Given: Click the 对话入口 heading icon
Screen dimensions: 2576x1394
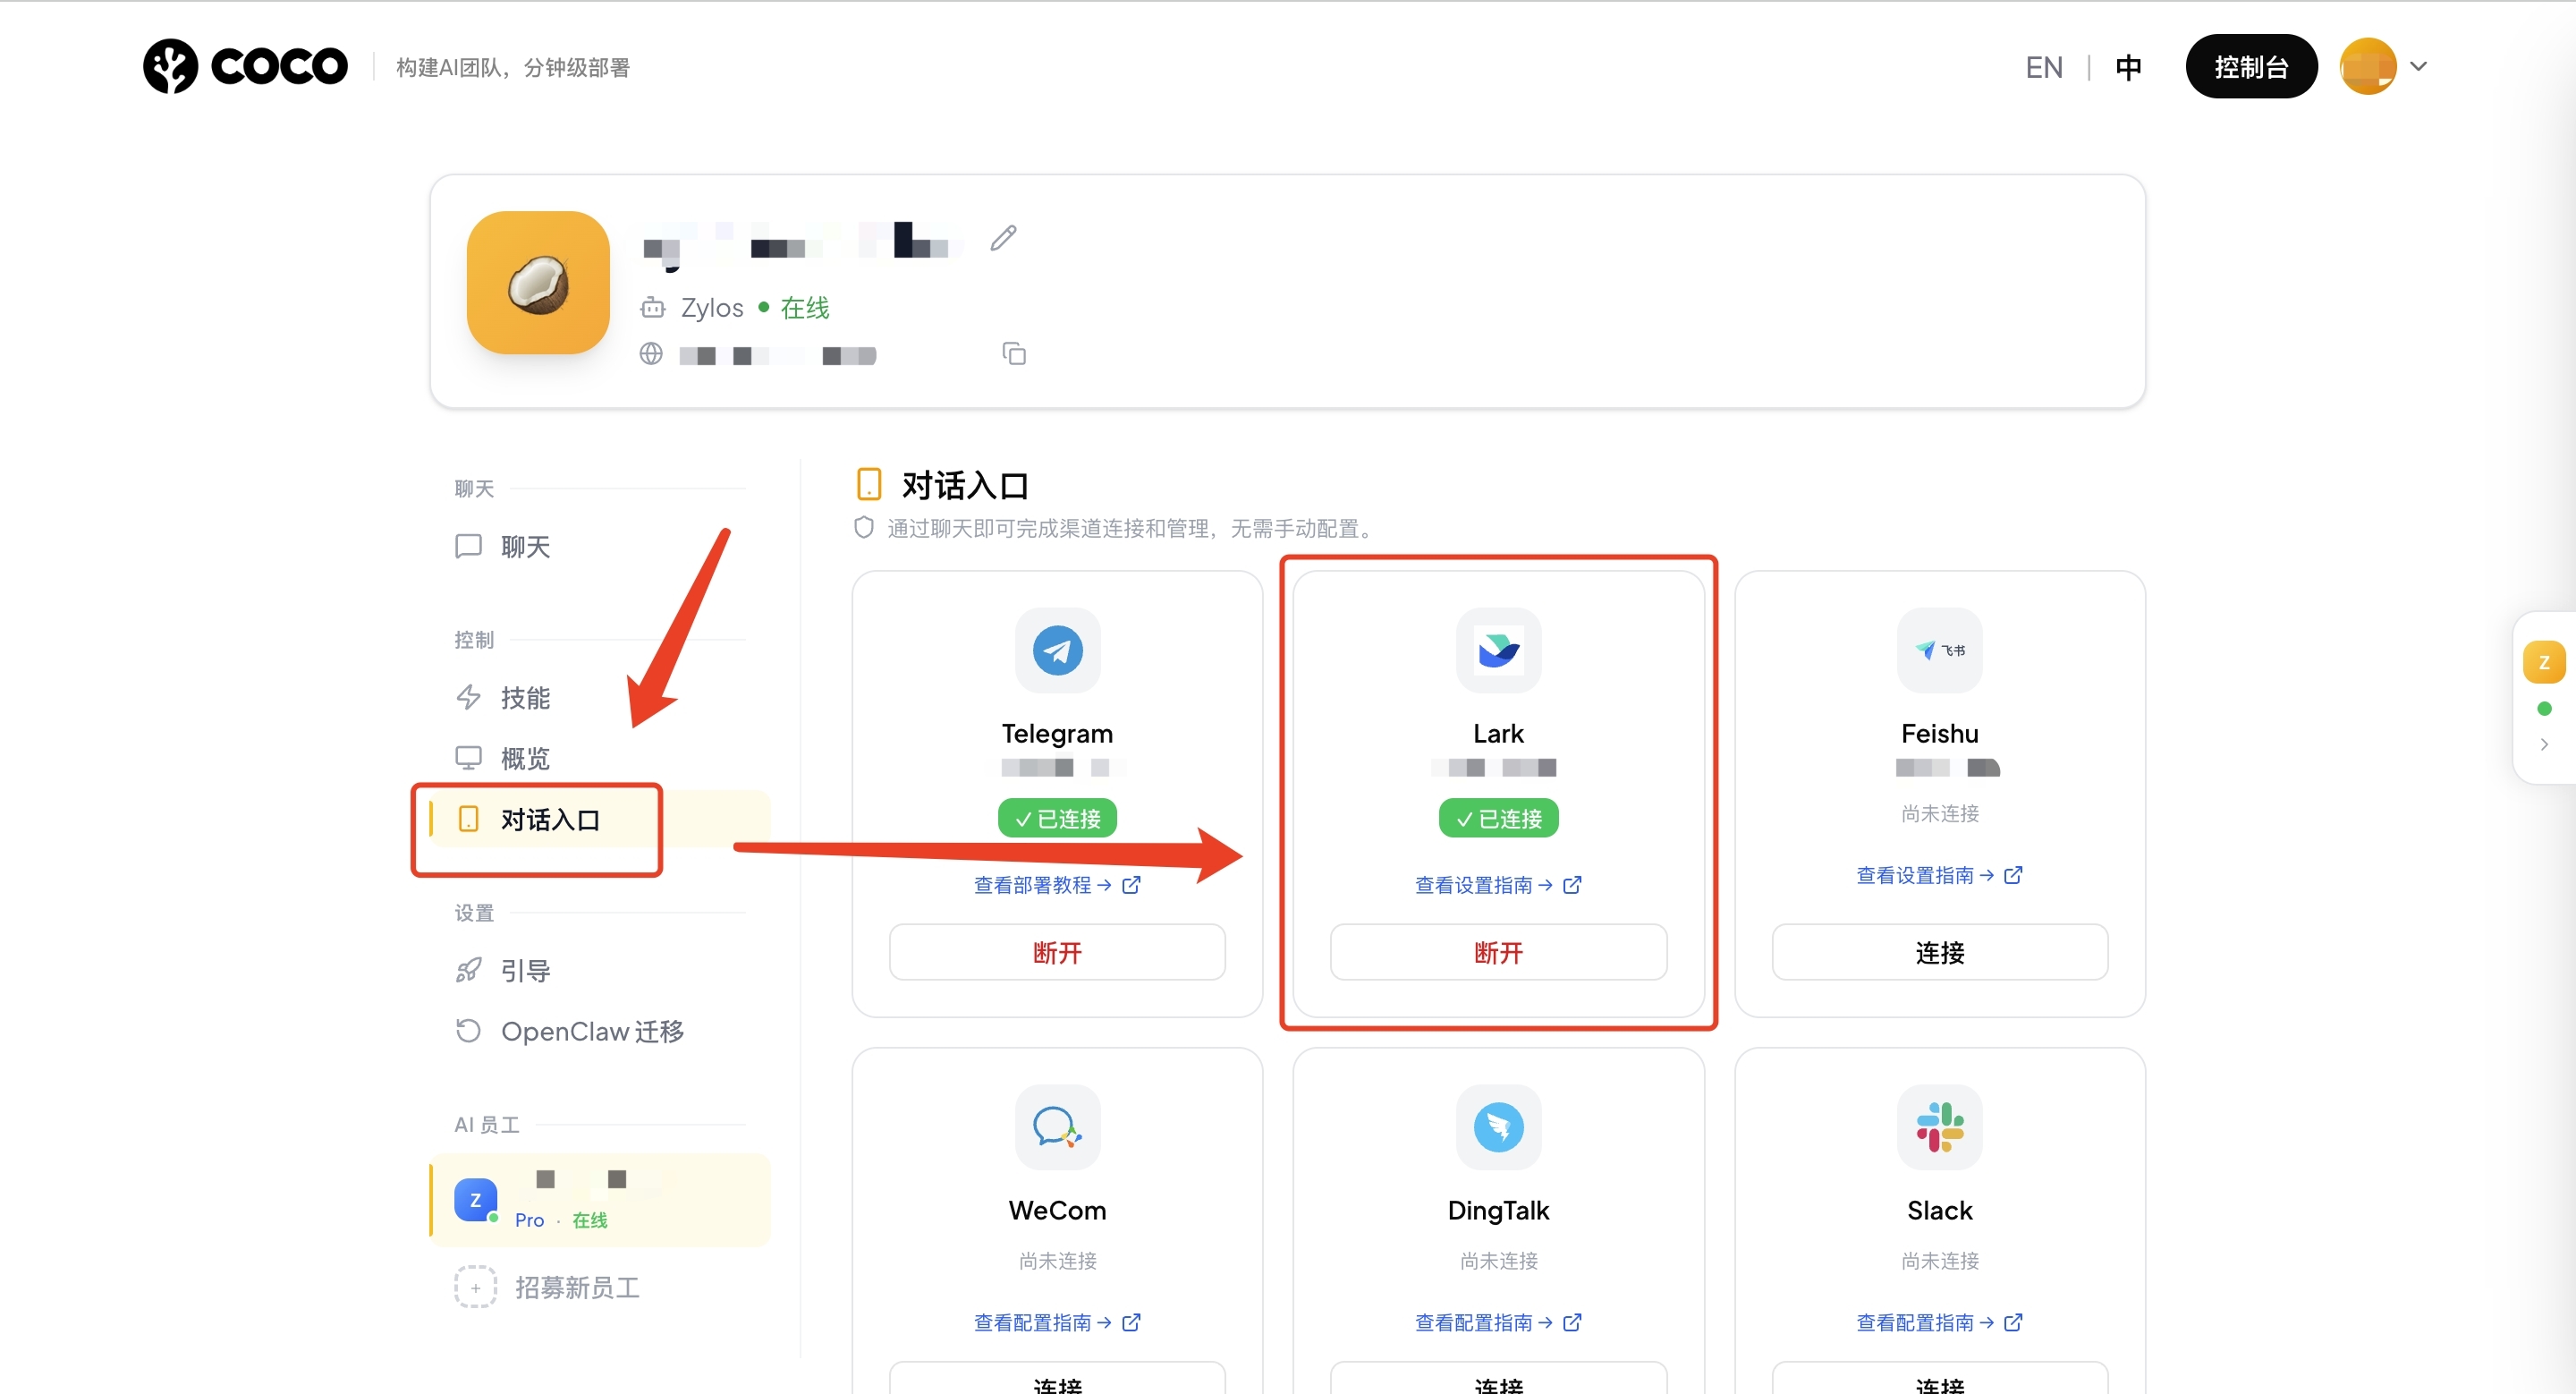Looking at the screenshot, I should (x=869, y=484).
